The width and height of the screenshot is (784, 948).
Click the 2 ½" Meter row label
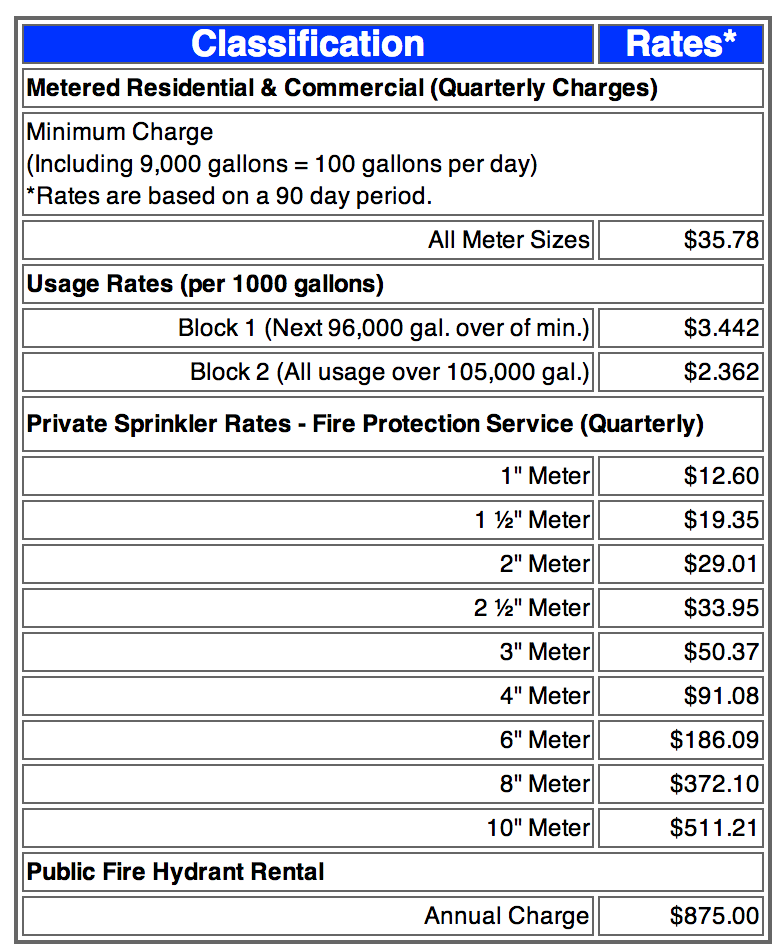(532, 608)
